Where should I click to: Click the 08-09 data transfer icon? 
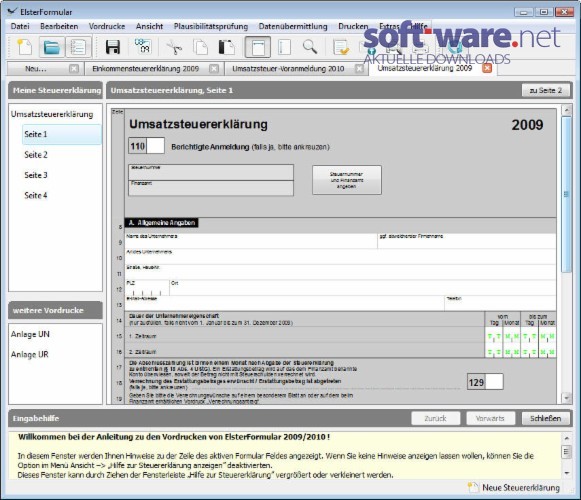(x=143, y=46)
